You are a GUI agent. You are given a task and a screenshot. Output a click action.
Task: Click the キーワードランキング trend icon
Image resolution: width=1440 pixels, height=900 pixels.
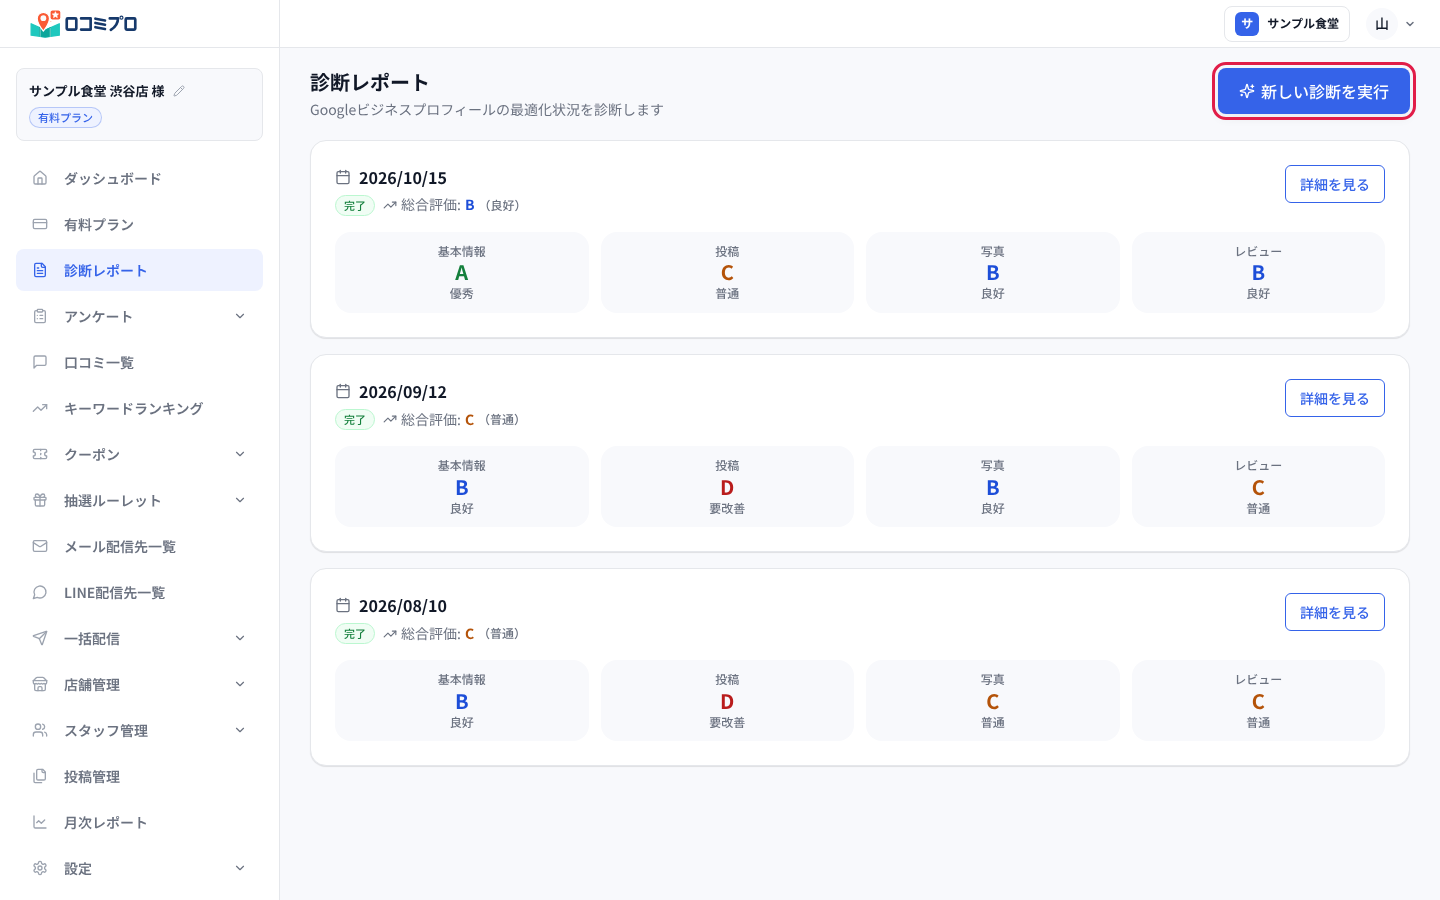point(40,408)
